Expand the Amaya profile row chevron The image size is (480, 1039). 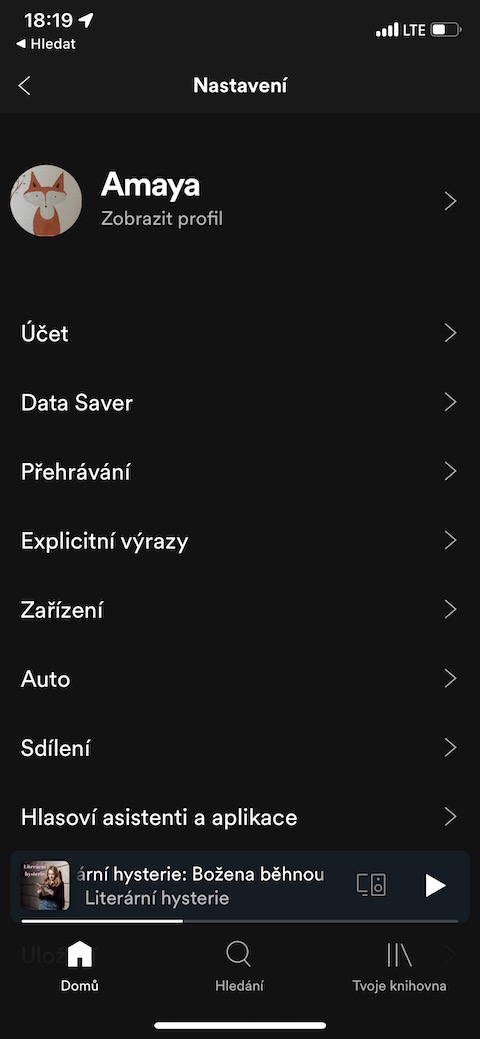click(450, 201)
